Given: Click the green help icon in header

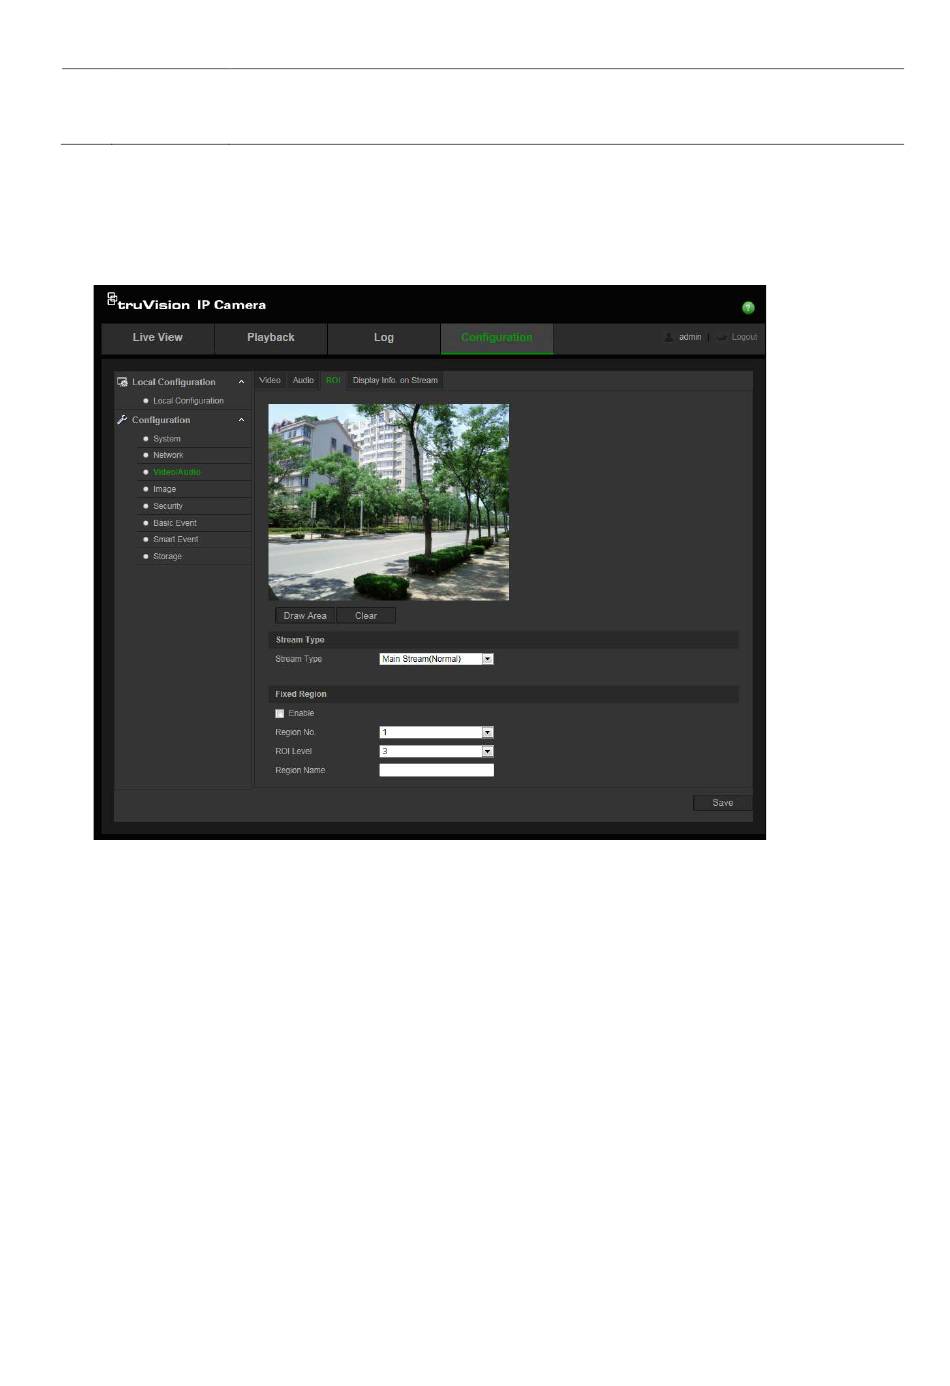Looking at the screenshot, I should 748,307.
